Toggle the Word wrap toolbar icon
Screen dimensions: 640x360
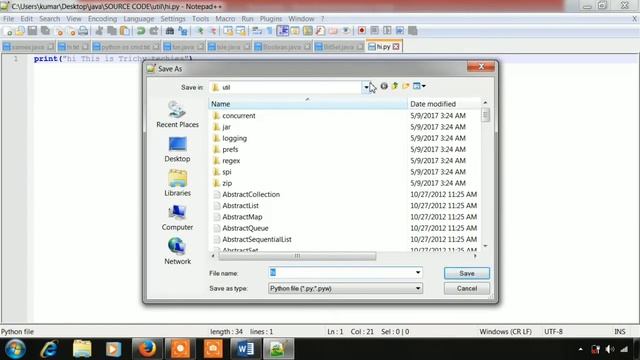click(x=257, y=31)
